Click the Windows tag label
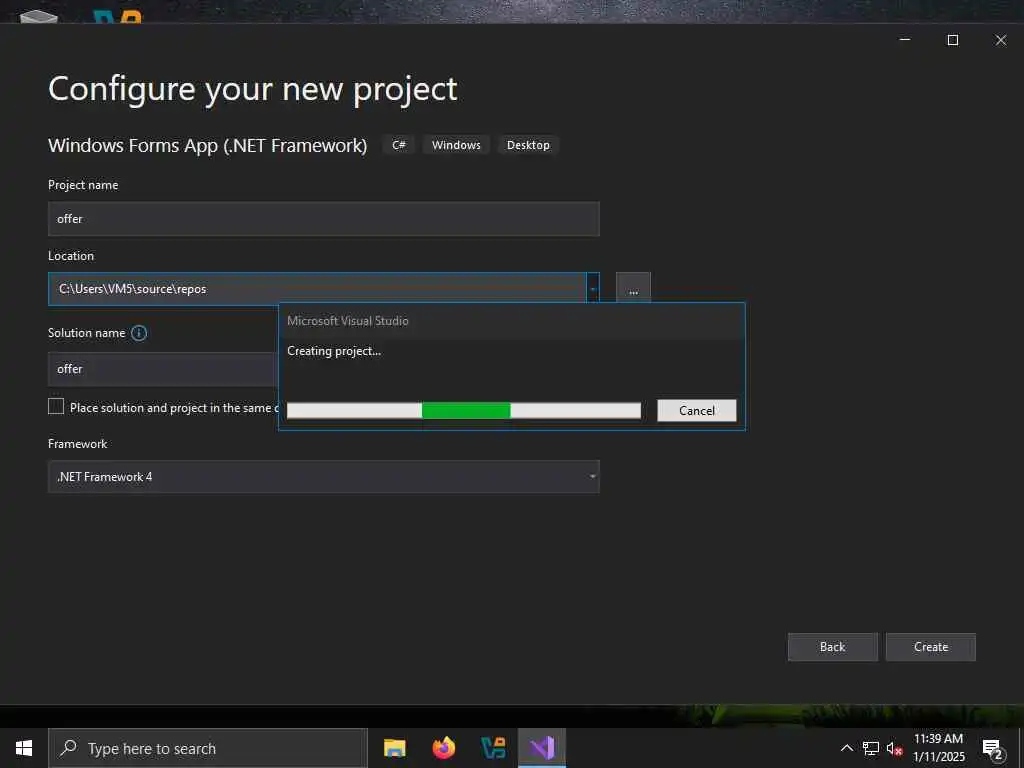 pyautogui.click(x=456, y=145)
